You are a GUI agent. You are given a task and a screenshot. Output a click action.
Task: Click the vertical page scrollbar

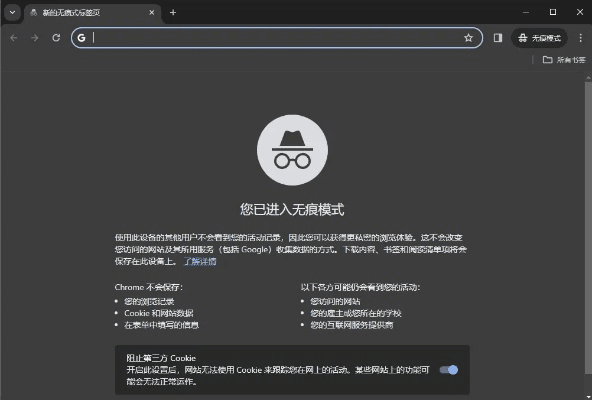click(588, 227)
